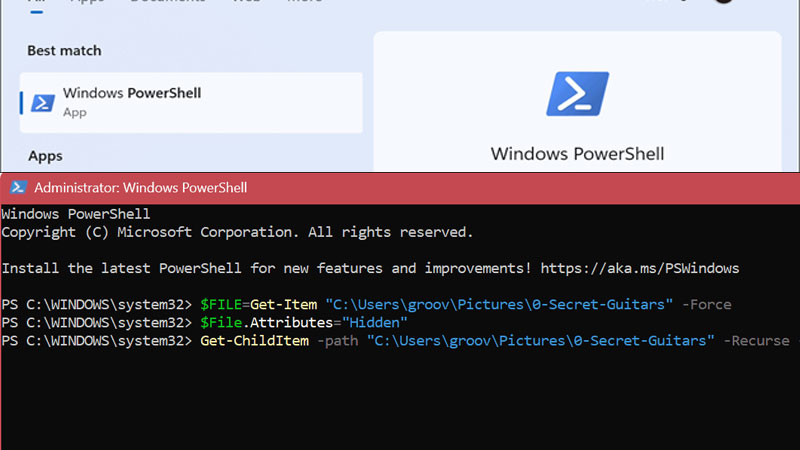Click the -Recurse parameter text
Image resolution: width=800 pixels, height=450 pixels.
(757, 341)
